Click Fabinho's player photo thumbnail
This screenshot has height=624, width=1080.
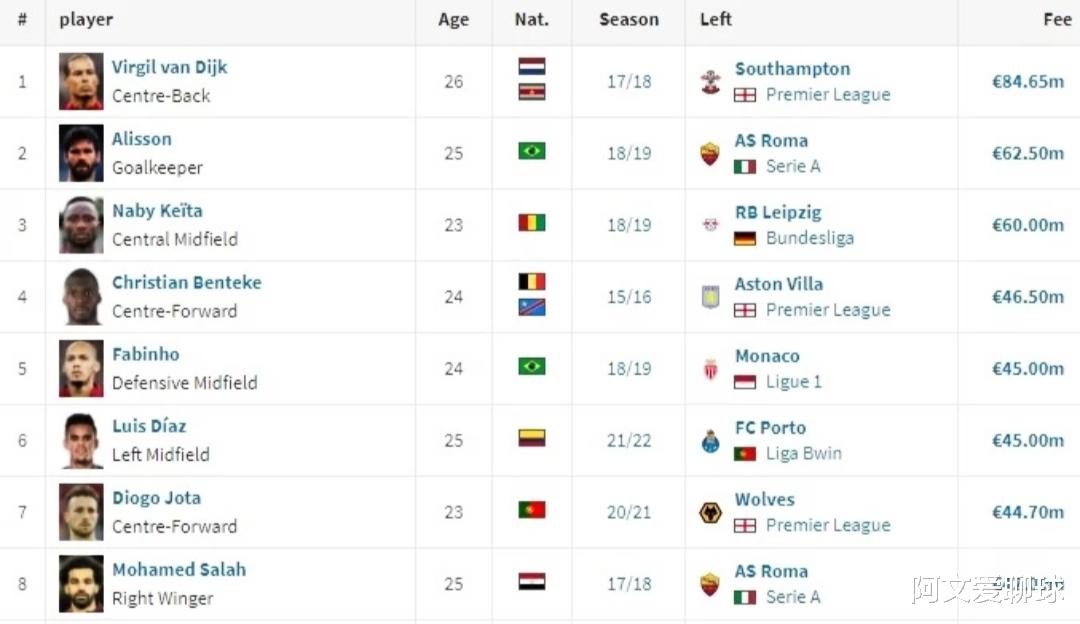(81, 368)
